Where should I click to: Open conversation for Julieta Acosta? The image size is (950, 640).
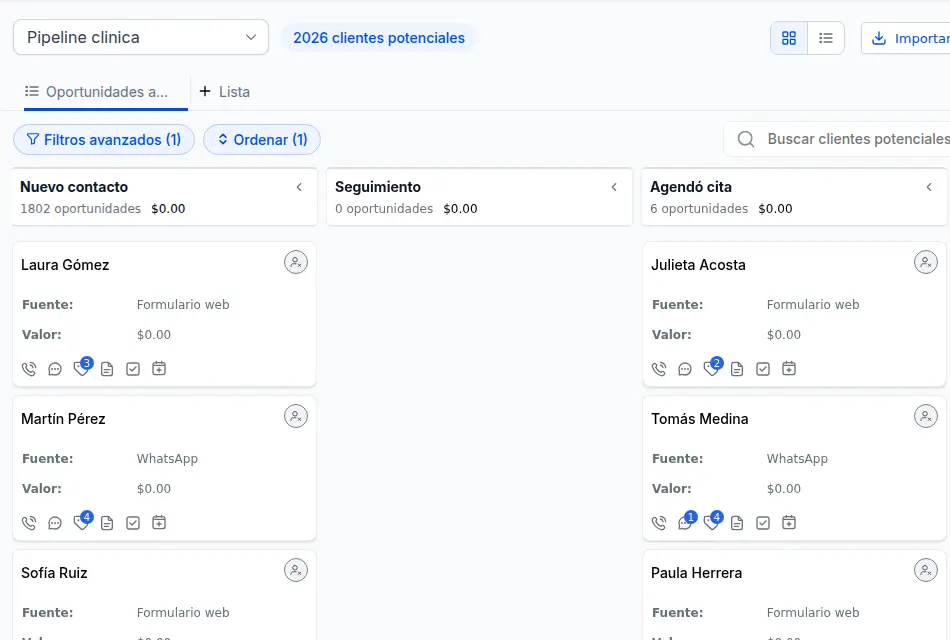coord(685,369)
